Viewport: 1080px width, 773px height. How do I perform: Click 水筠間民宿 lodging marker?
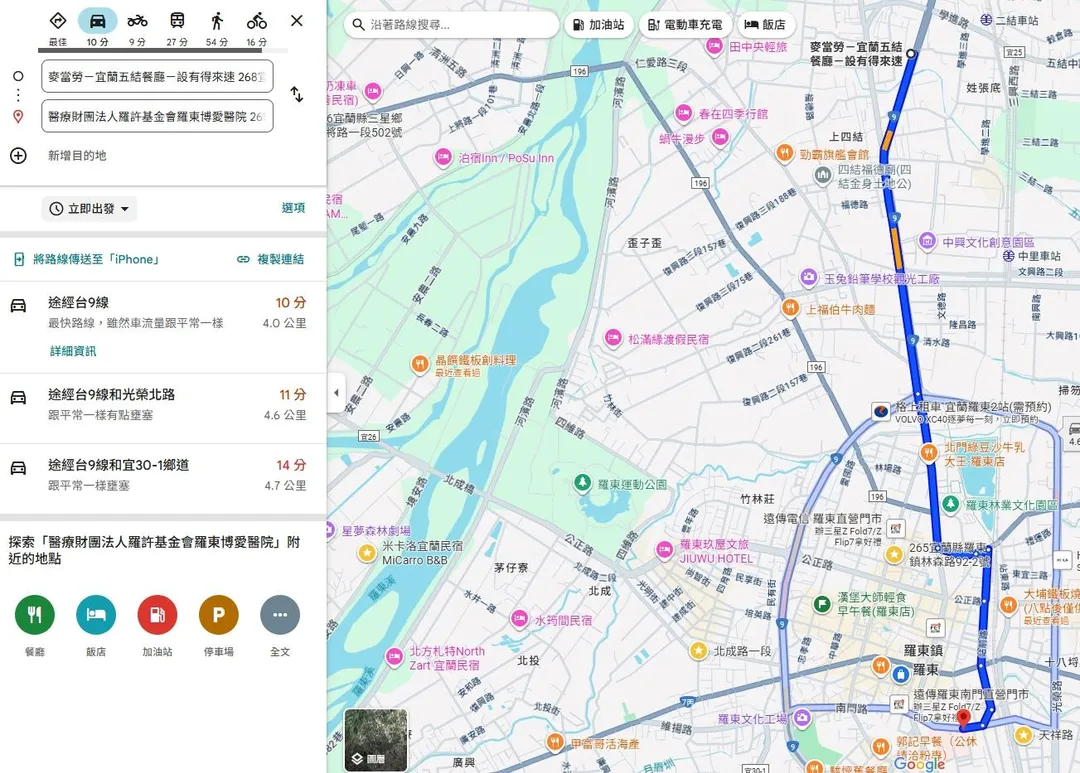tap(520, 619)
